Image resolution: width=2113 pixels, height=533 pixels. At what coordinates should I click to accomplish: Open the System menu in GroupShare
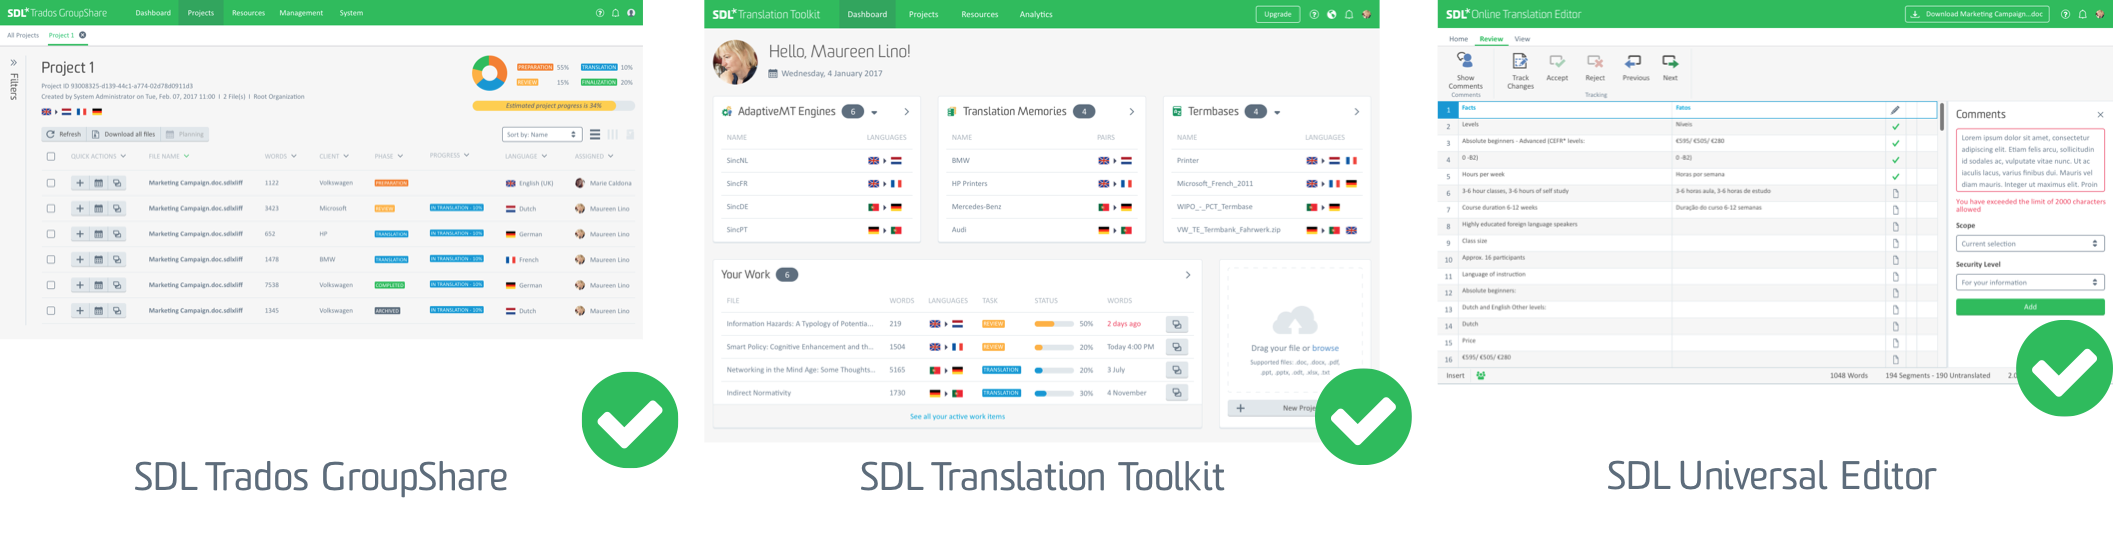pos(351,13)
